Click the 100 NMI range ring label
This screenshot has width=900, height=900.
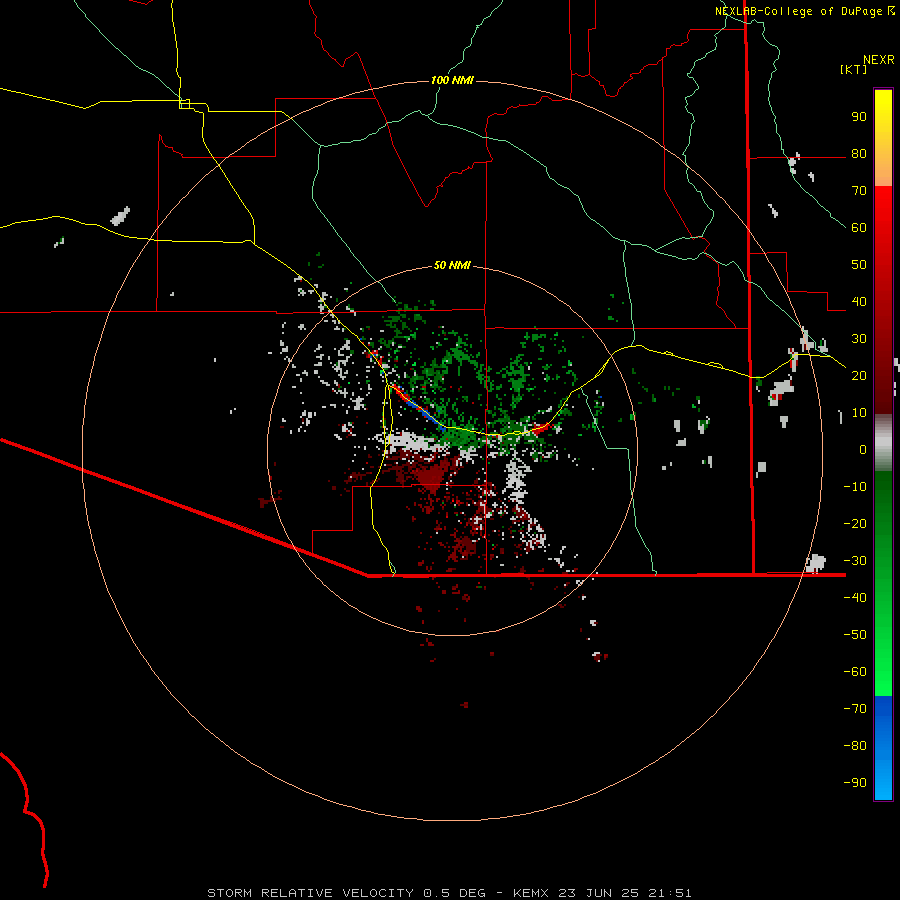(x=452, y=80)
